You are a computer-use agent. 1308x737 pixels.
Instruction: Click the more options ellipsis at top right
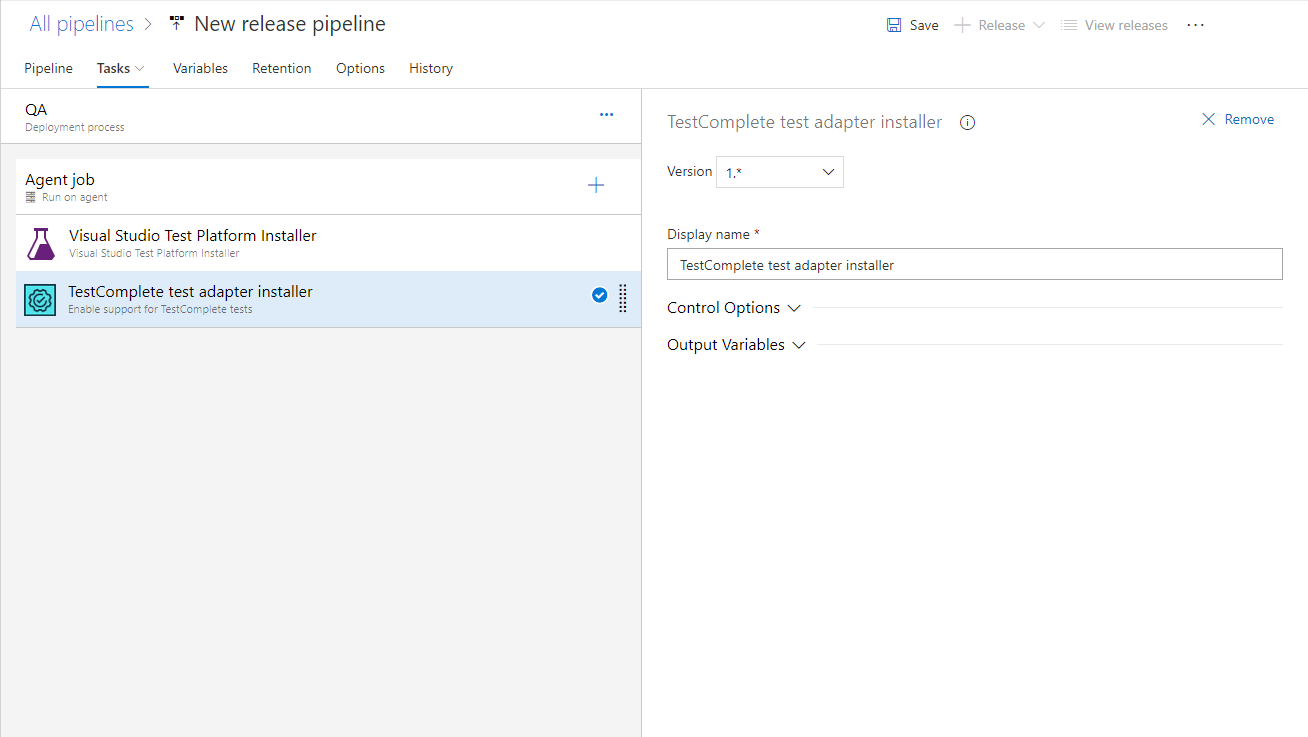click(x=1195, y=25)
